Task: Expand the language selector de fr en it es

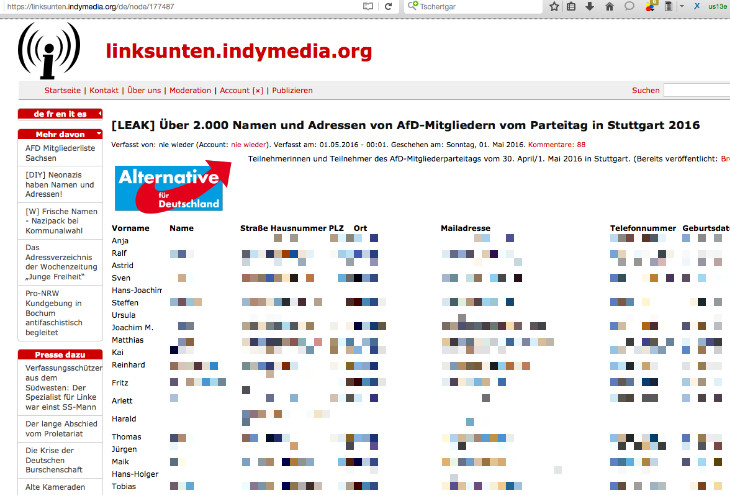Action: point(60,114)
